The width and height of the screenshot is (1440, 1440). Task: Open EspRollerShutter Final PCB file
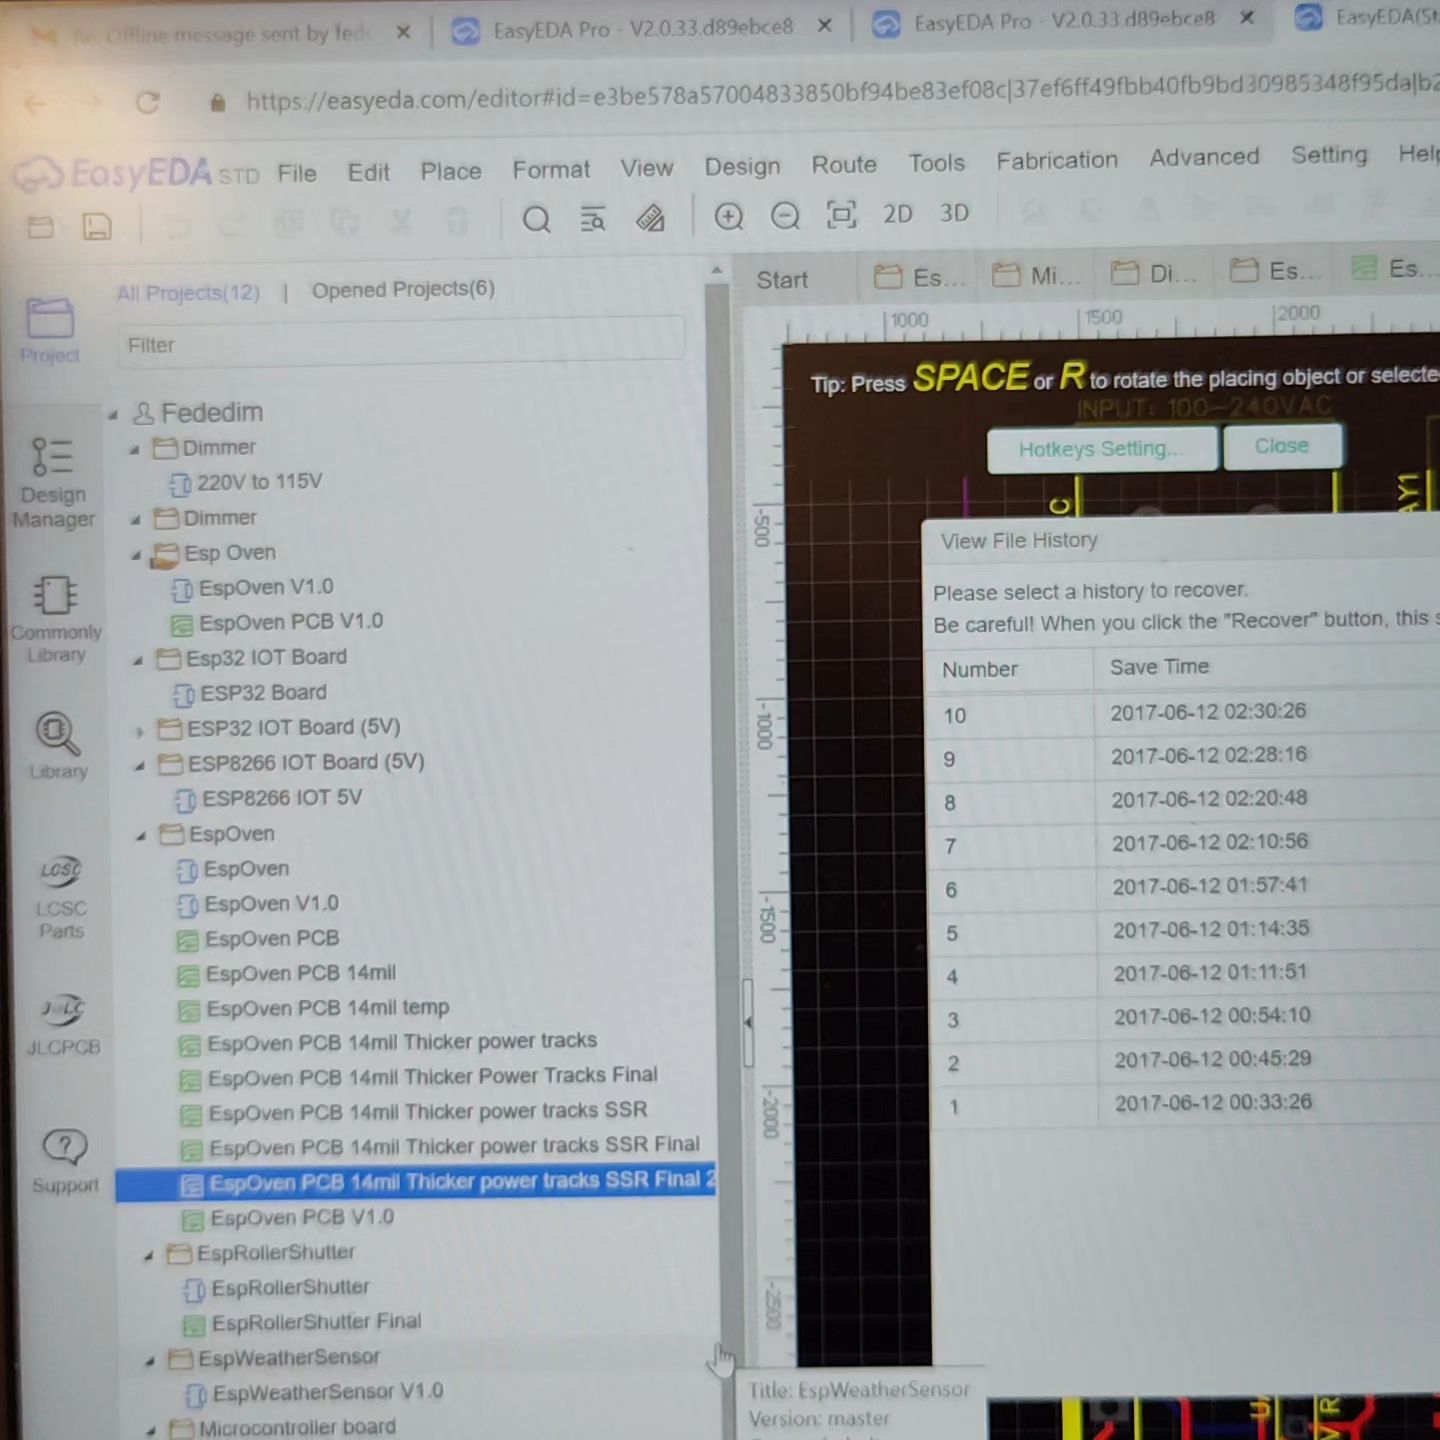[x=316, y=1322]
